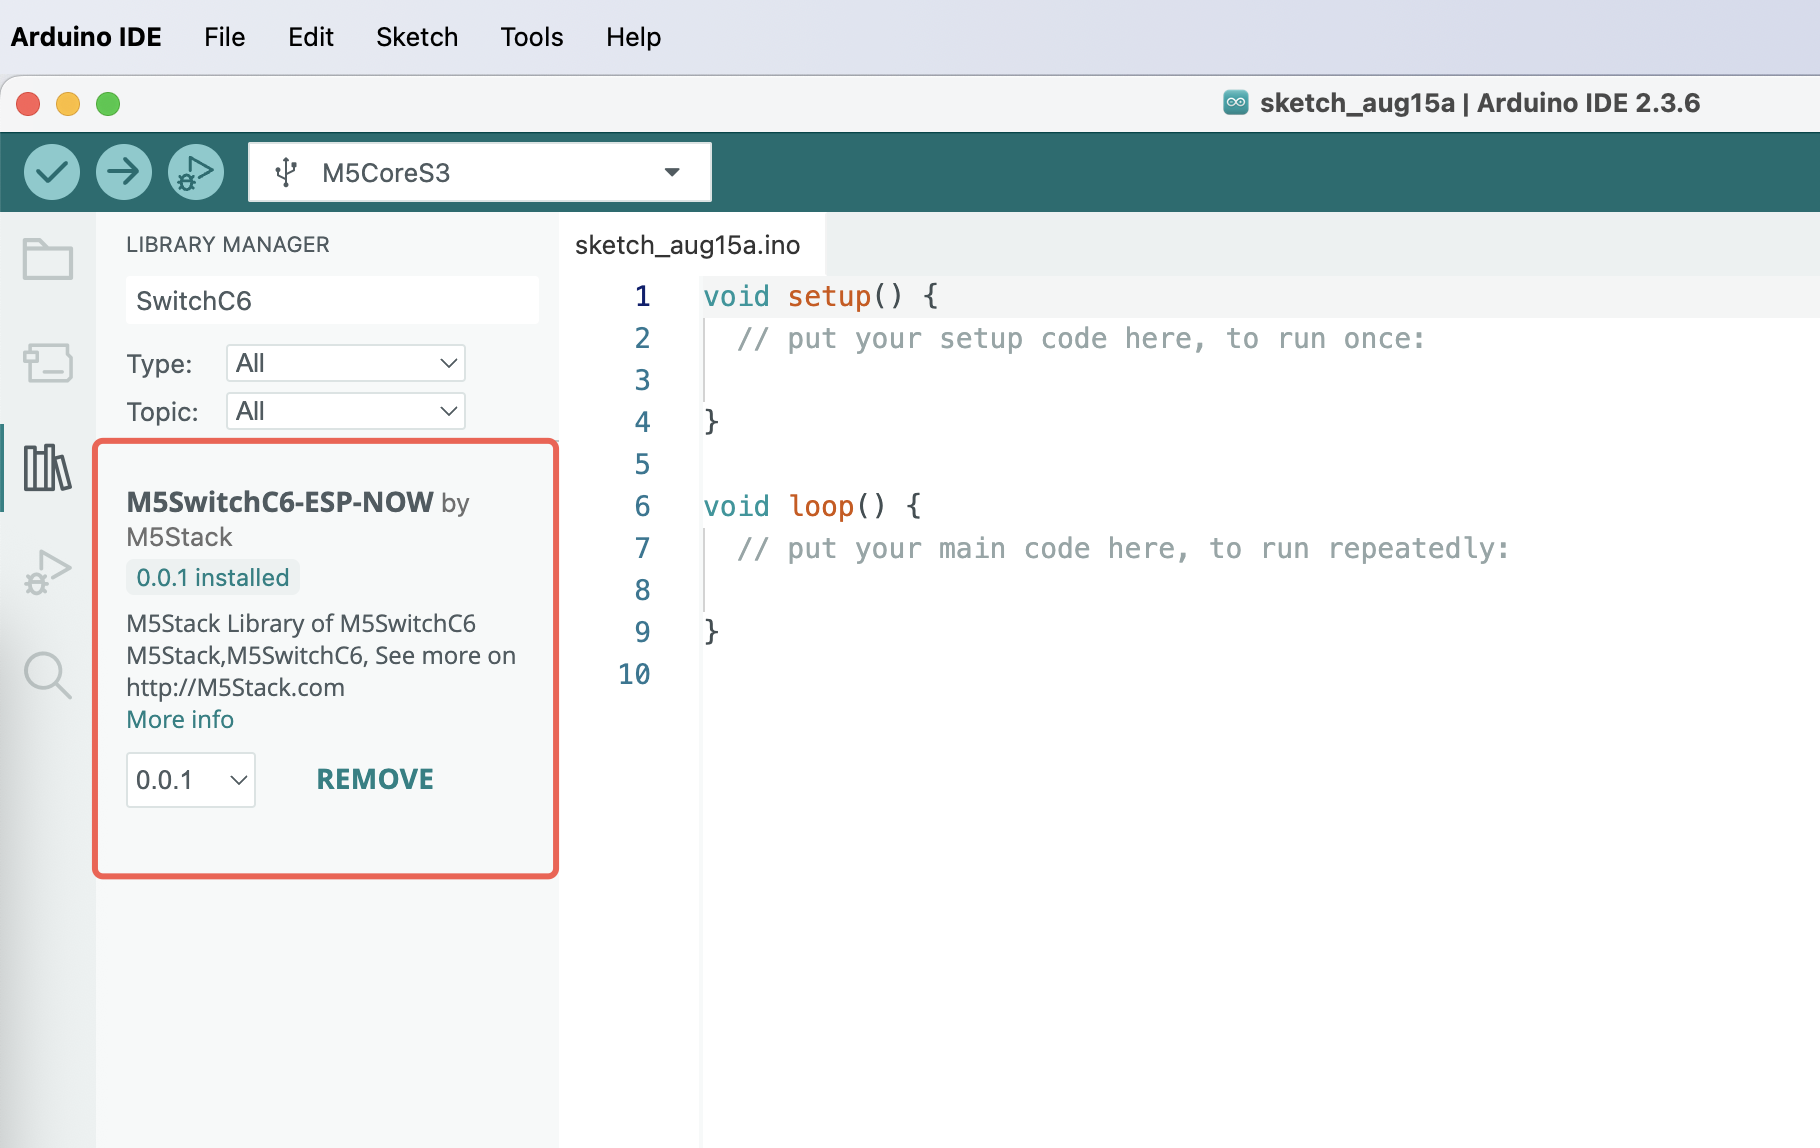Image resolution: width=1820 pixels, height=1148 pixels.
Task: Open the Arduino IDE application menu
Action: coord(86,37)
